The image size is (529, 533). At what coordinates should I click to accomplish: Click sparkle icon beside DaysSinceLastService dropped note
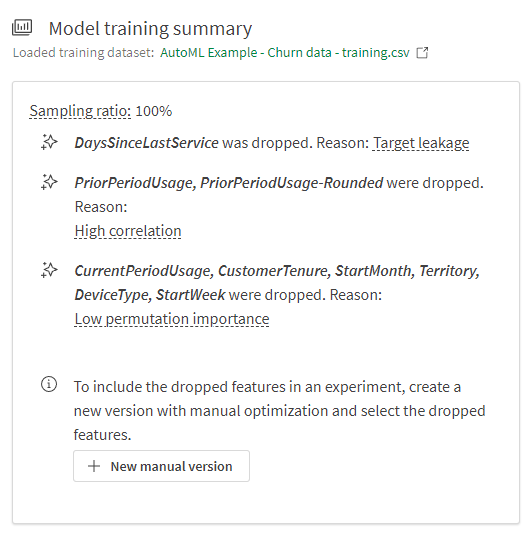point(49,142)
